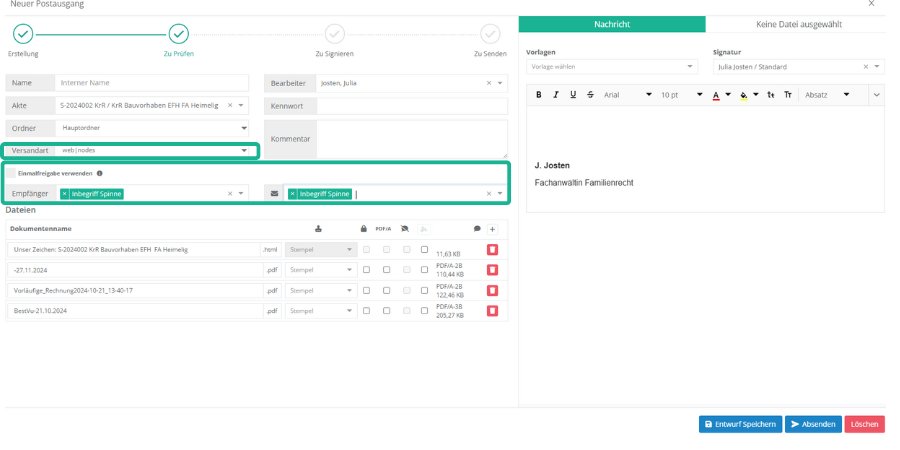Apply italic formatting in editor toolbar
The image size is (900, 450).
(x=556, y=95)
